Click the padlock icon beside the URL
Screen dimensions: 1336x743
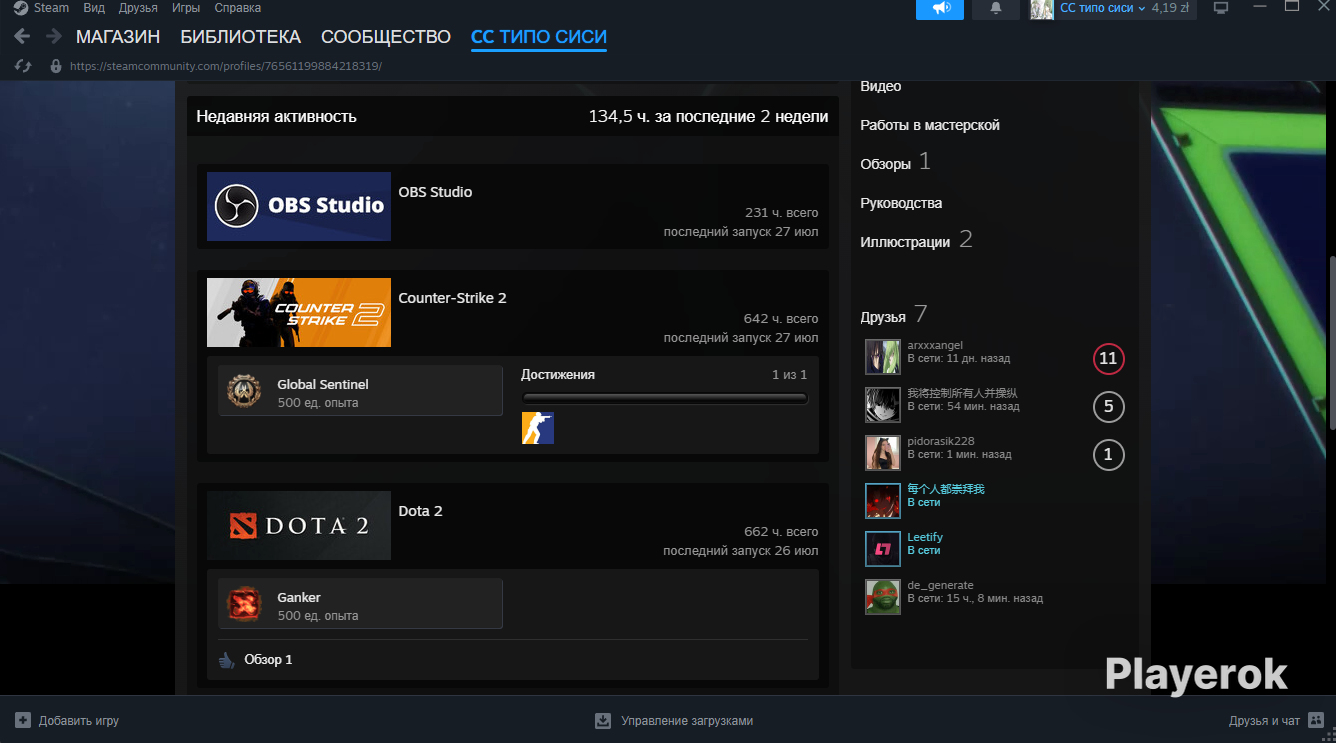pos(56,66)
